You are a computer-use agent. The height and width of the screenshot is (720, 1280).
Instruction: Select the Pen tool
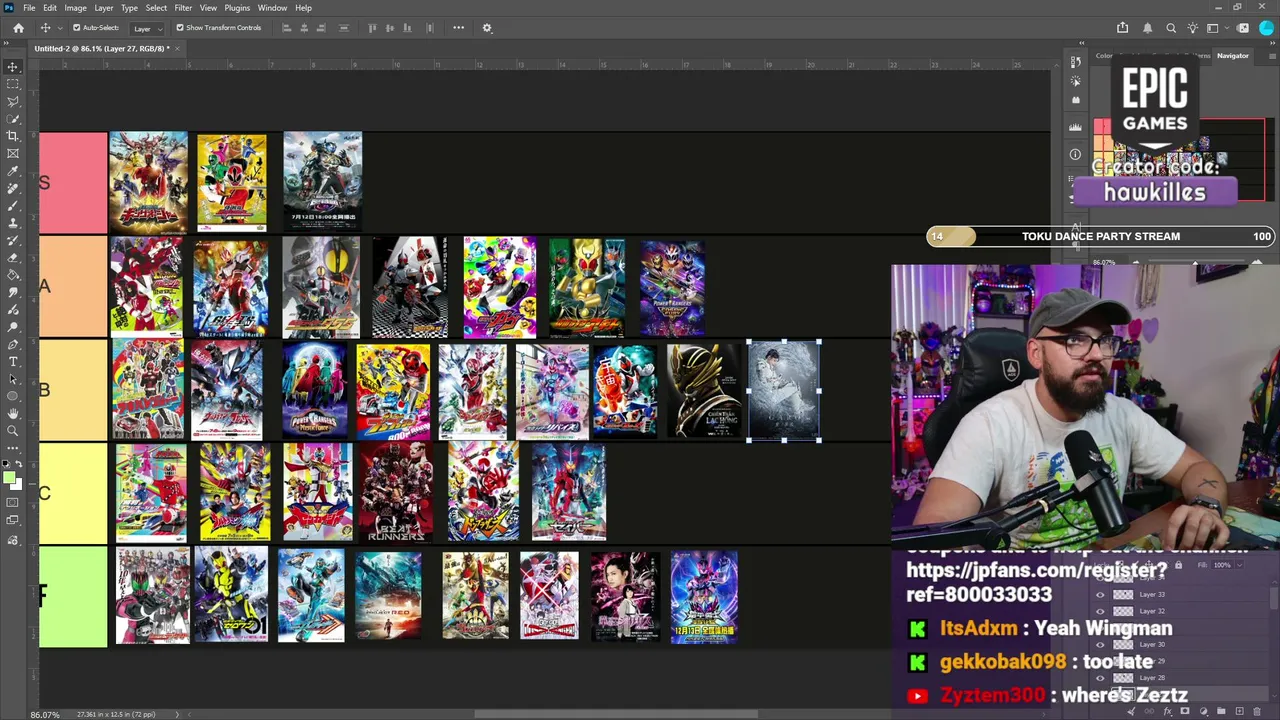coord(13,344)
